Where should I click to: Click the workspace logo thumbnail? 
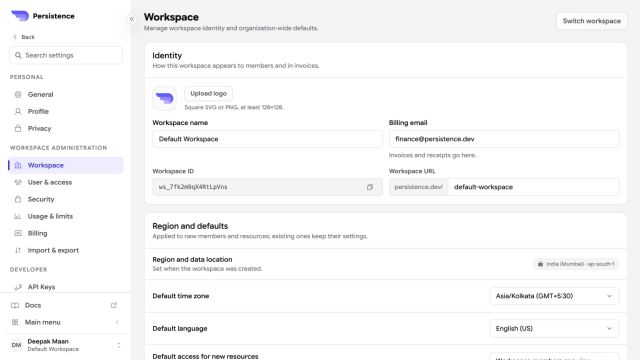pos(164,98)
